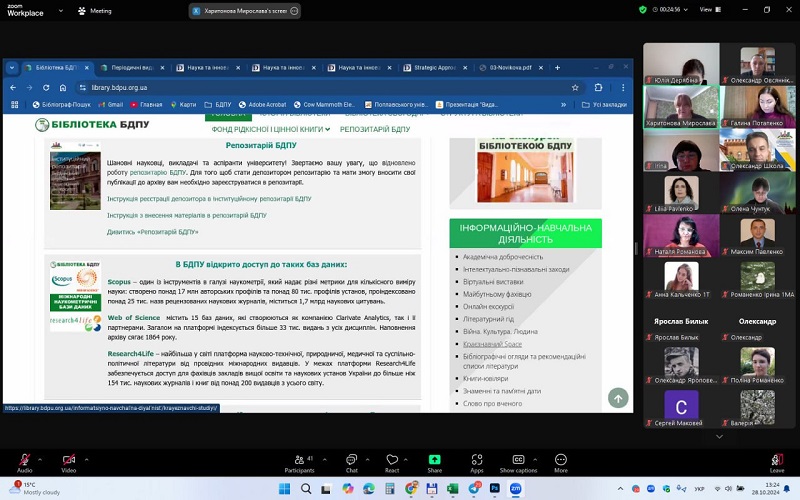
Task: Open the browser three-dot menu
Action: [623, 88]
